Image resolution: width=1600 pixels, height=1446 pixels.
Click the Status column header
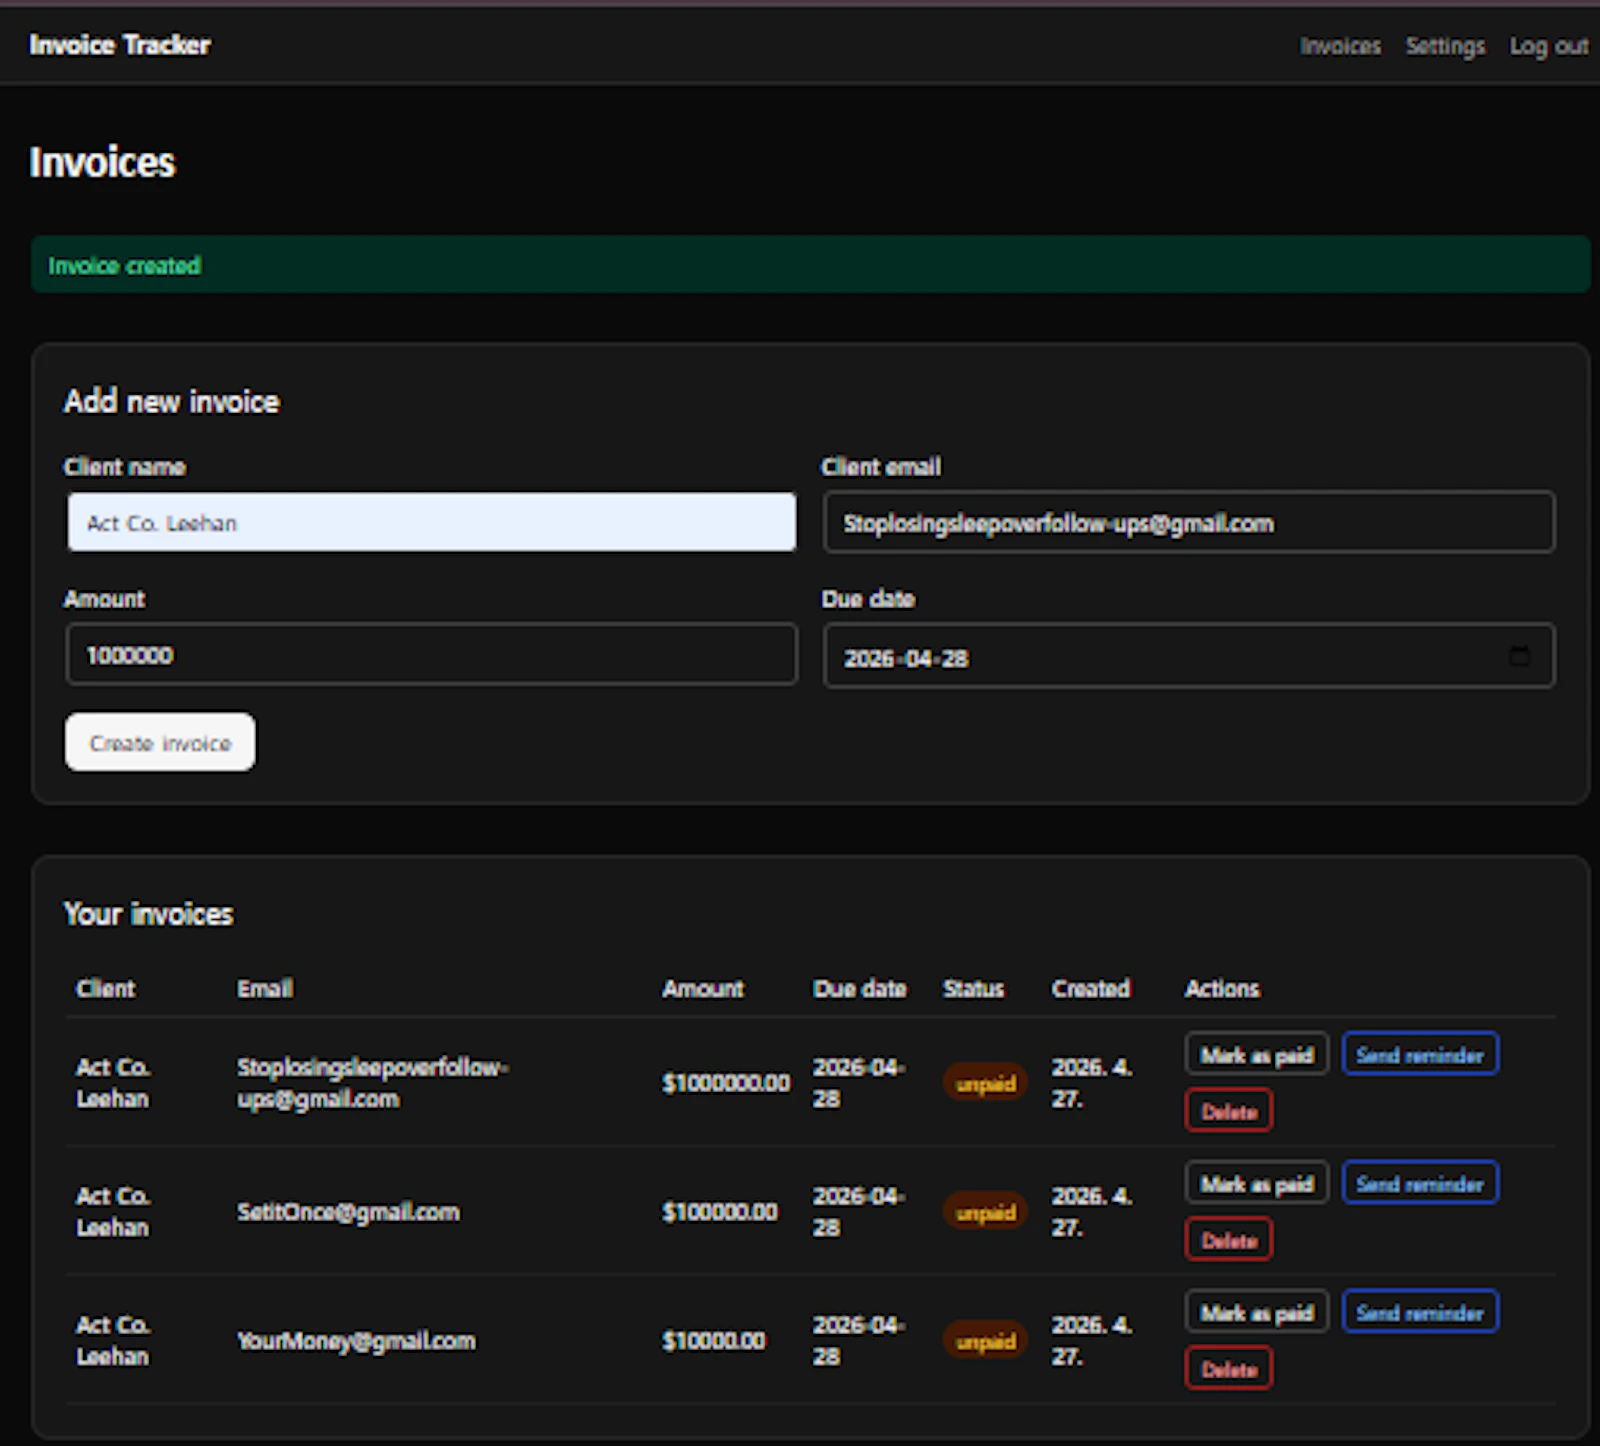coord(973,988)
